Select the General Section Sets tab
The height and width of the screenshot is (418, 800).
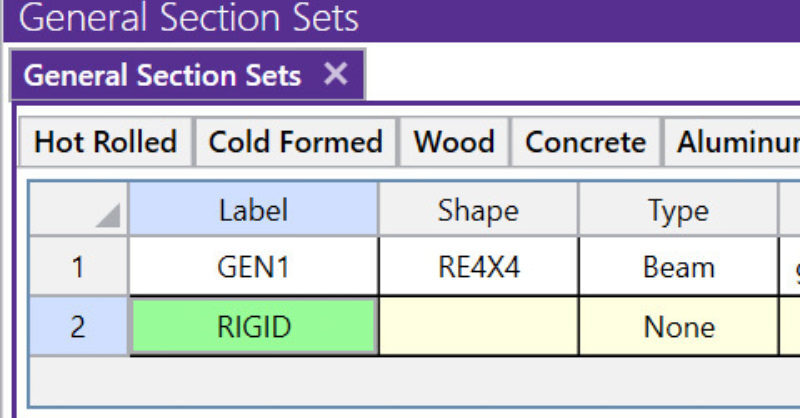tap(162, 75)
